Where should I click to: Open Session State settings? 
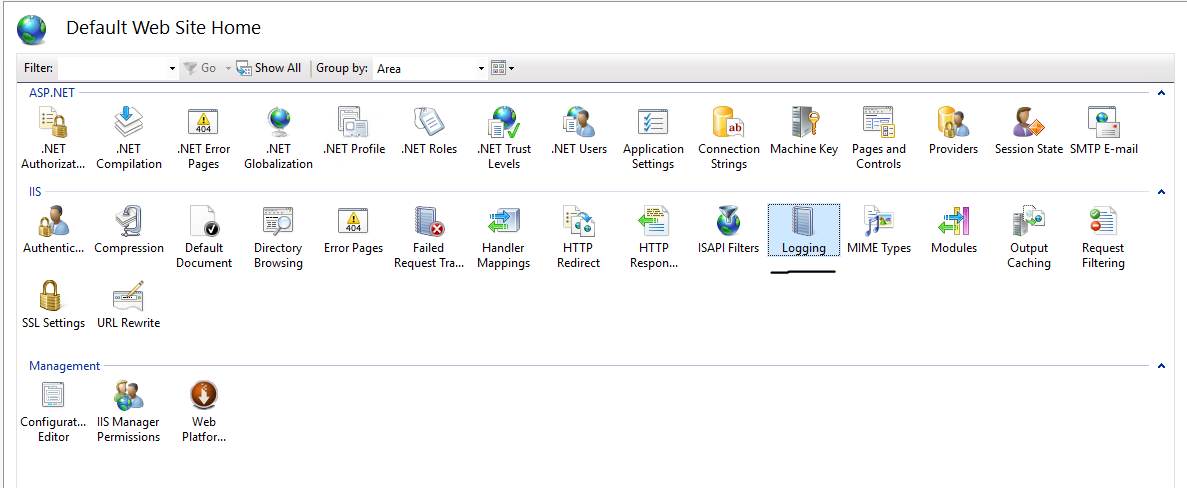[x=1029, y=132]
